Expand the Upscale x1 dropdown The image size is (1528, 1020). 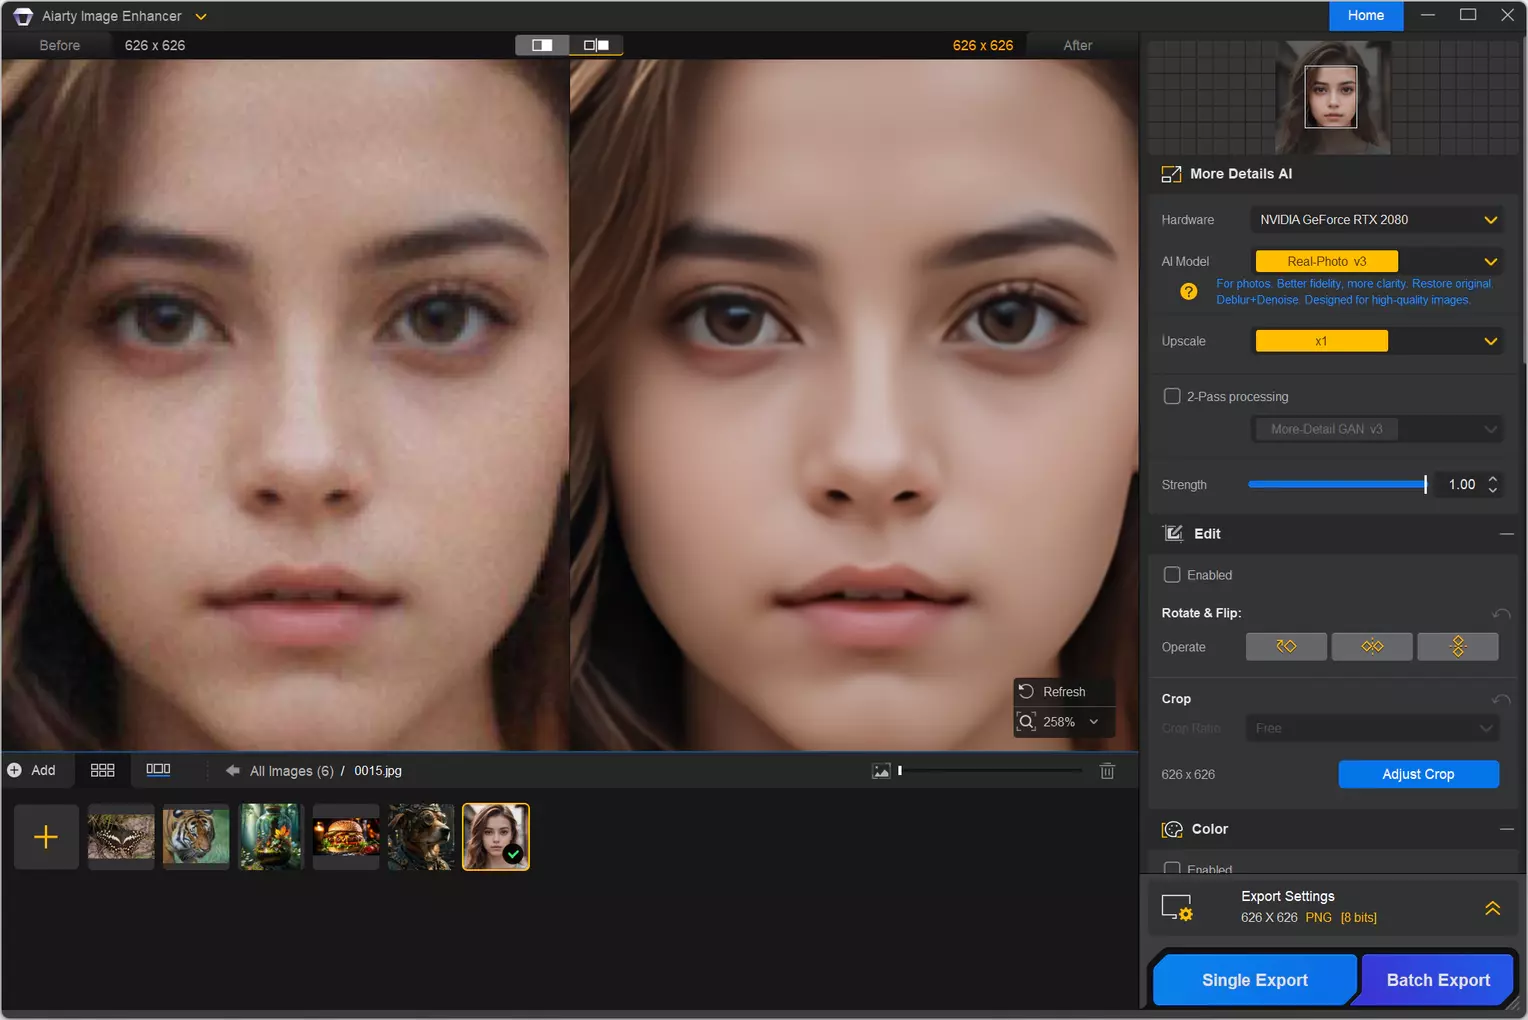coord(1376,341)
